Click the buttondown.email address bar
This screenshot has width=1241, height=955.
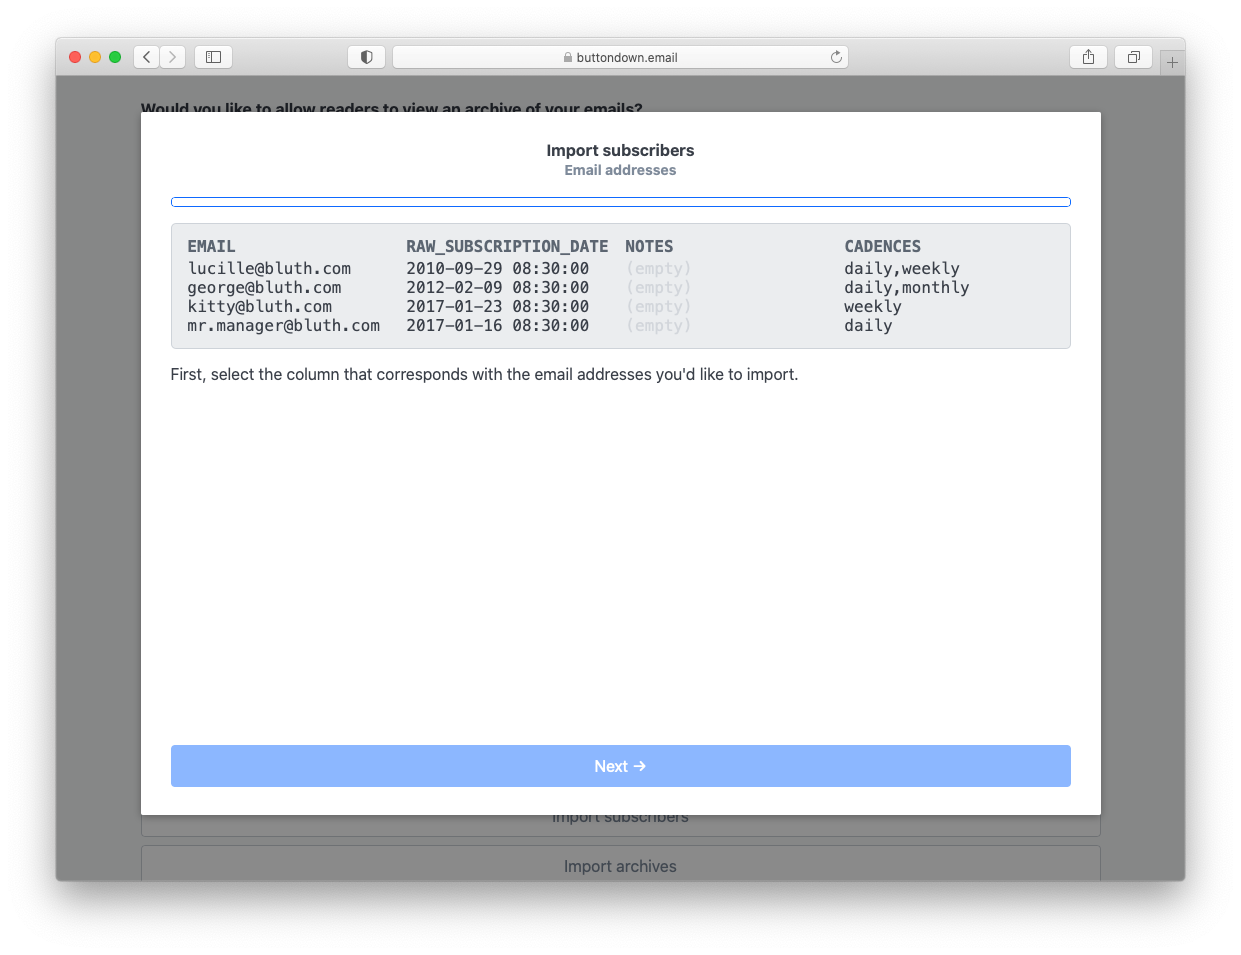click(620, 57)
